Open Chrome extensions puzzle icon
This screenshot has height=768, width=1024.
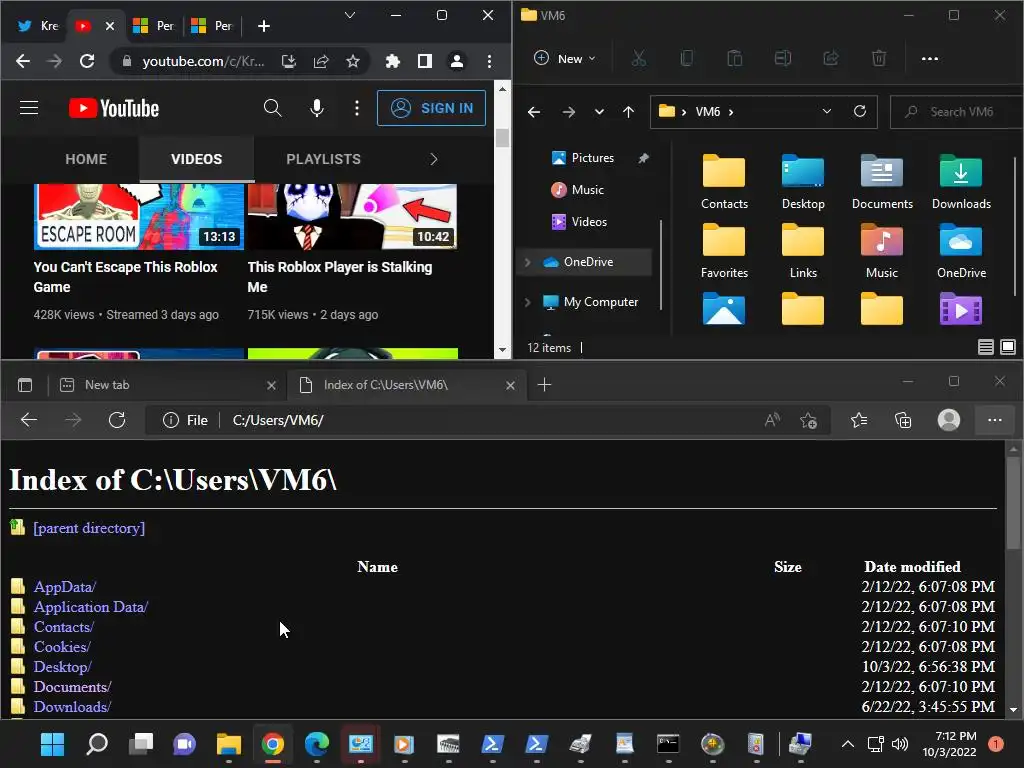[x=392, y=61]
